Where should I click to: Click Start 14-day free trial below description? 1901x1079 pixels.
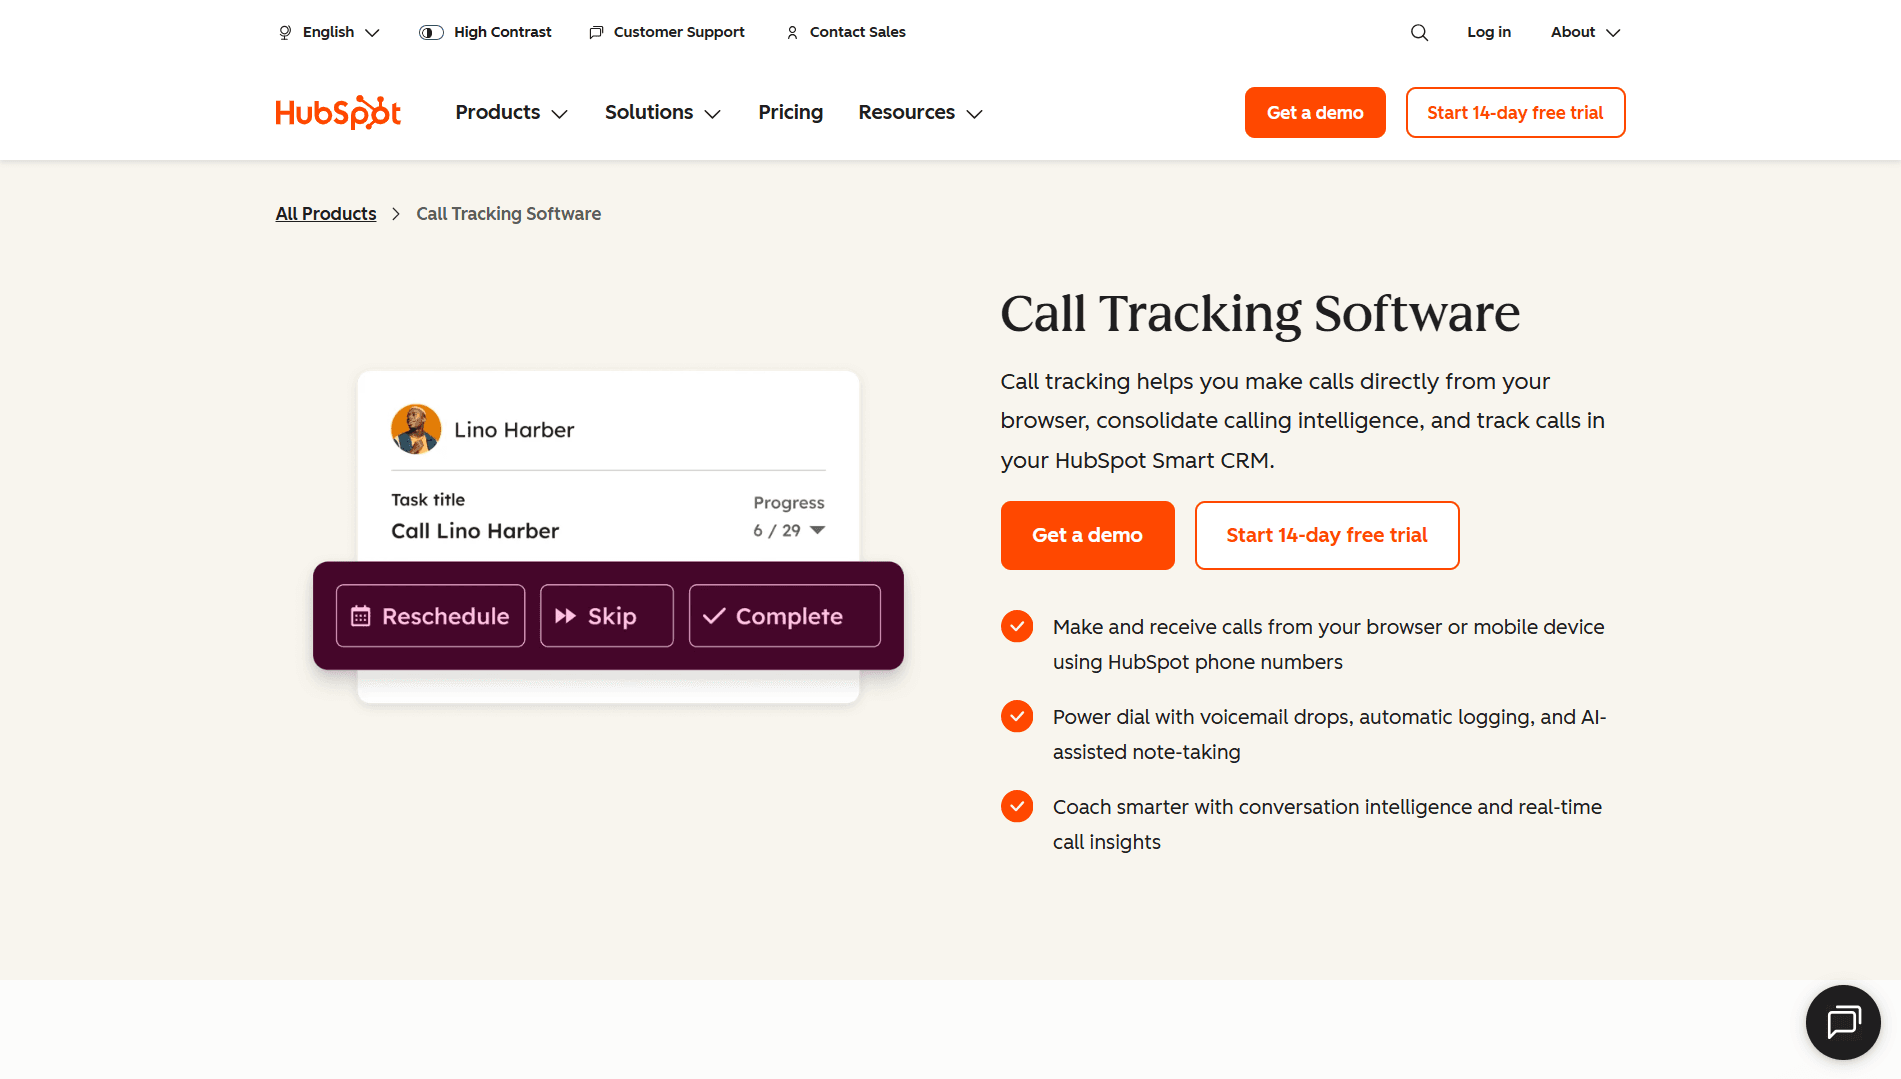pyautogui.click(x=1327, y=535)
